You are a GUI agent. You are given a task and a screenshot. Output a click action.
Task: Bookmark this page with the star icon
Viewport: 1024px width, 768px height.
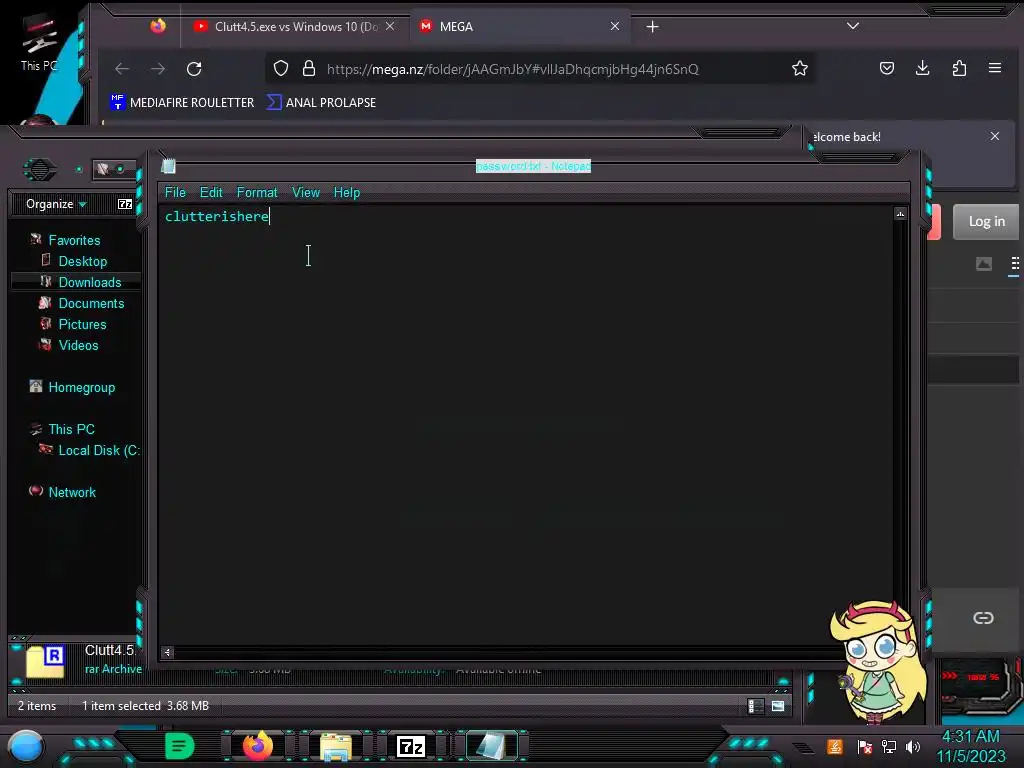800,69
